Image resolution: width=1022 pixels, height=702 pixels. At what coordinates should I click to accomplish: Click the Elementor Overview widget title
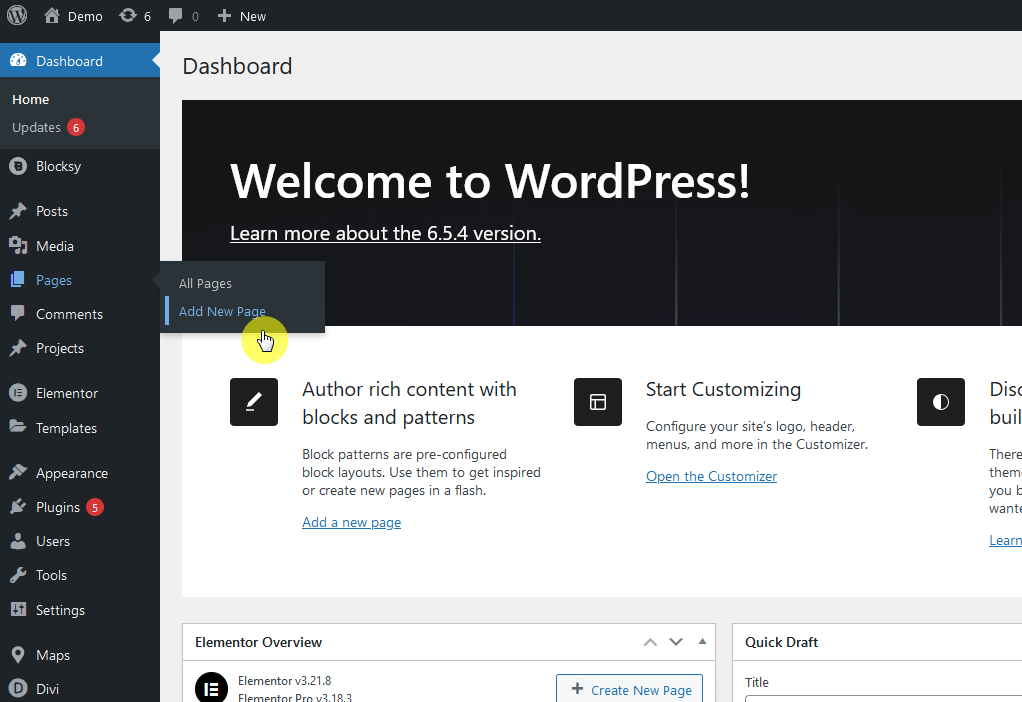pyautogui.click(x=259, y=642)
